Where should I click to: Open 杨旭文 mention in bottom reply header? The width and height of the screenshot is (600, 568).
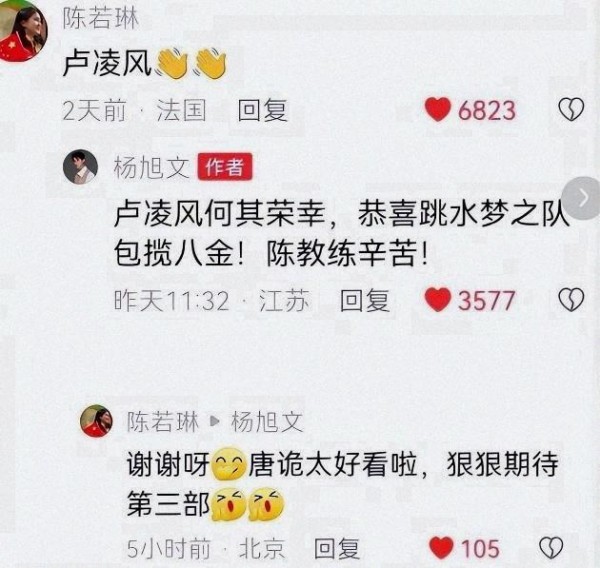267,421
